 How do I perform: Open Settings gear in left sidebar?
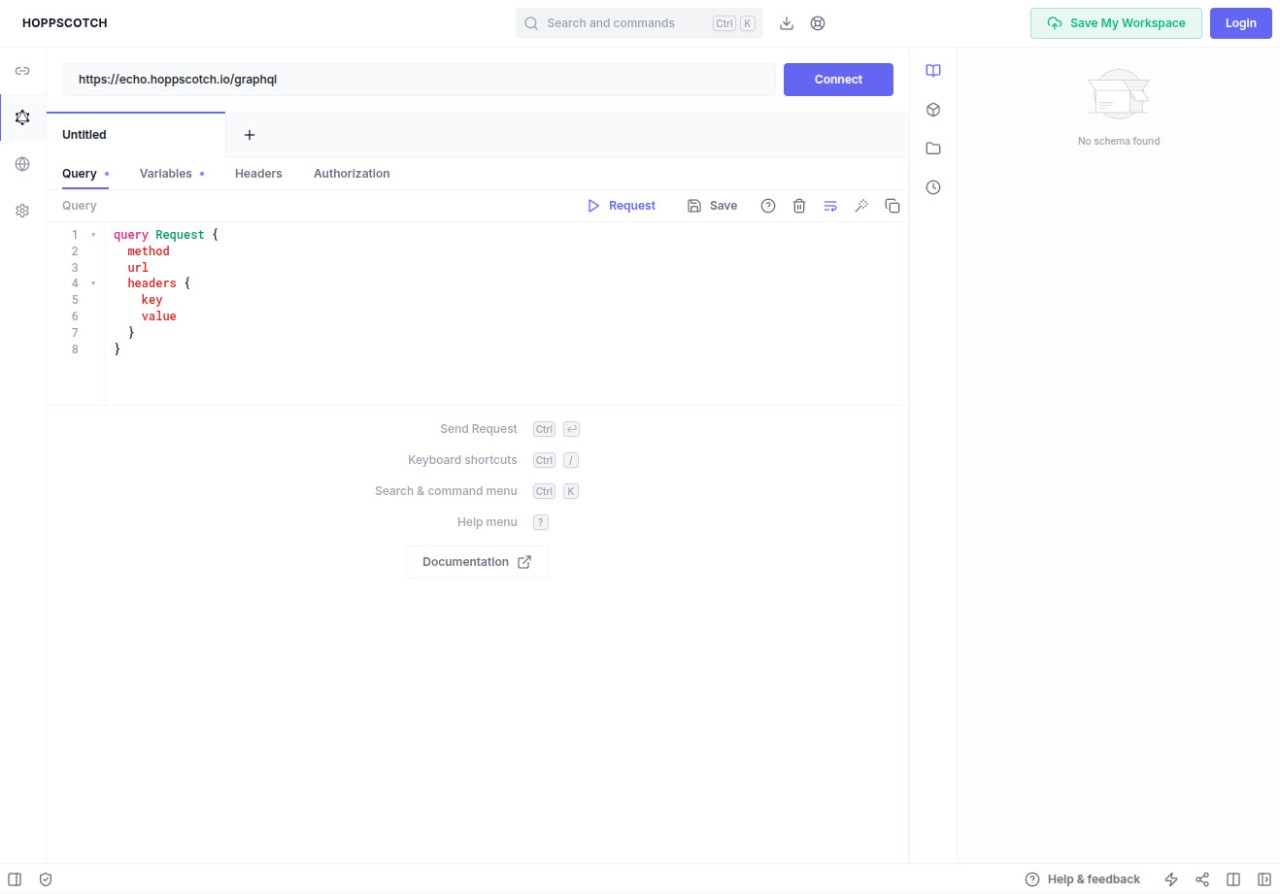click(x=22, y=211)
